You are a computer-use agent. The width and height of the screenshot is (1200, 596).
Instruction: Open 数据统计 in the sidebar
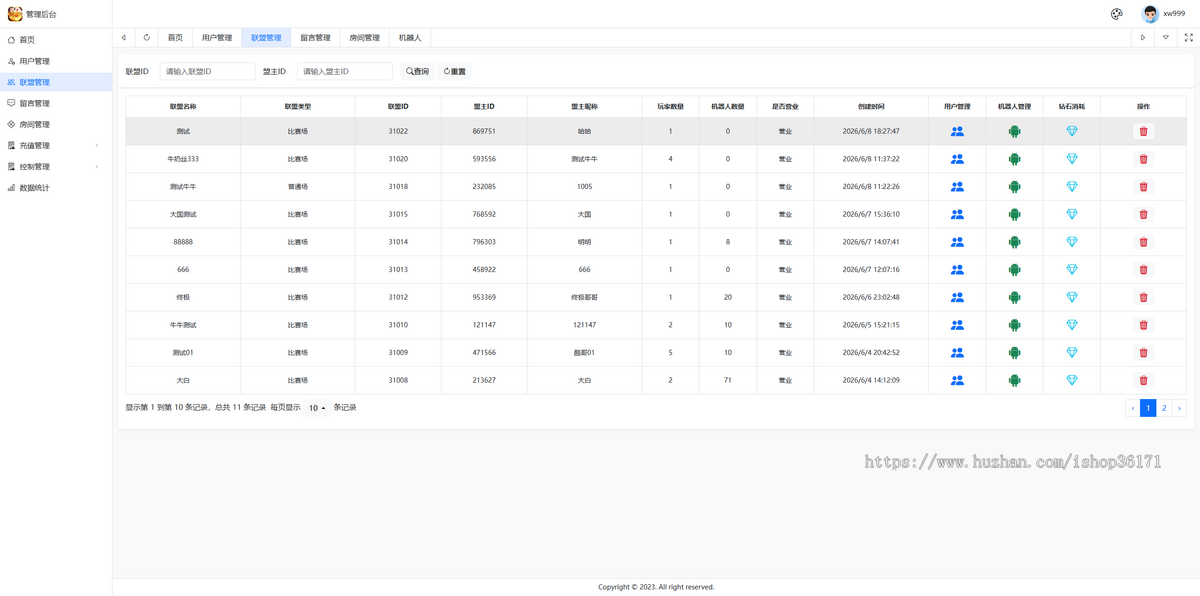pos(56,188)
